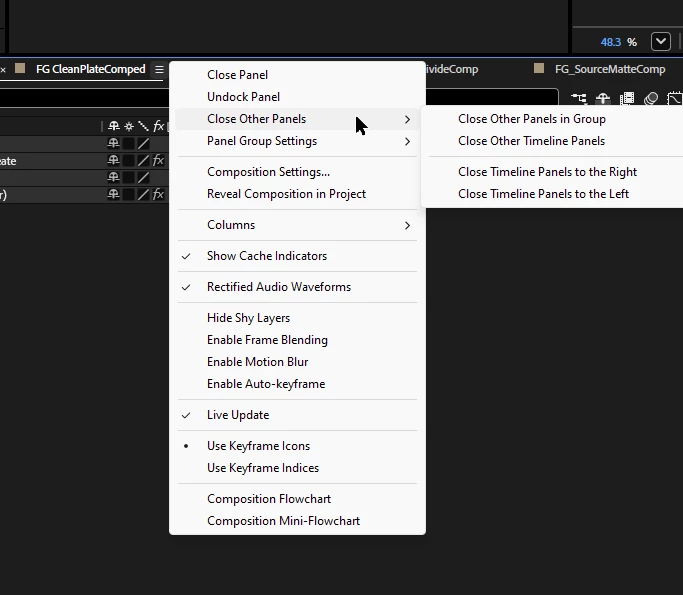
Task: Expand the Columns submenu
Action: click(x=297, y=225)
